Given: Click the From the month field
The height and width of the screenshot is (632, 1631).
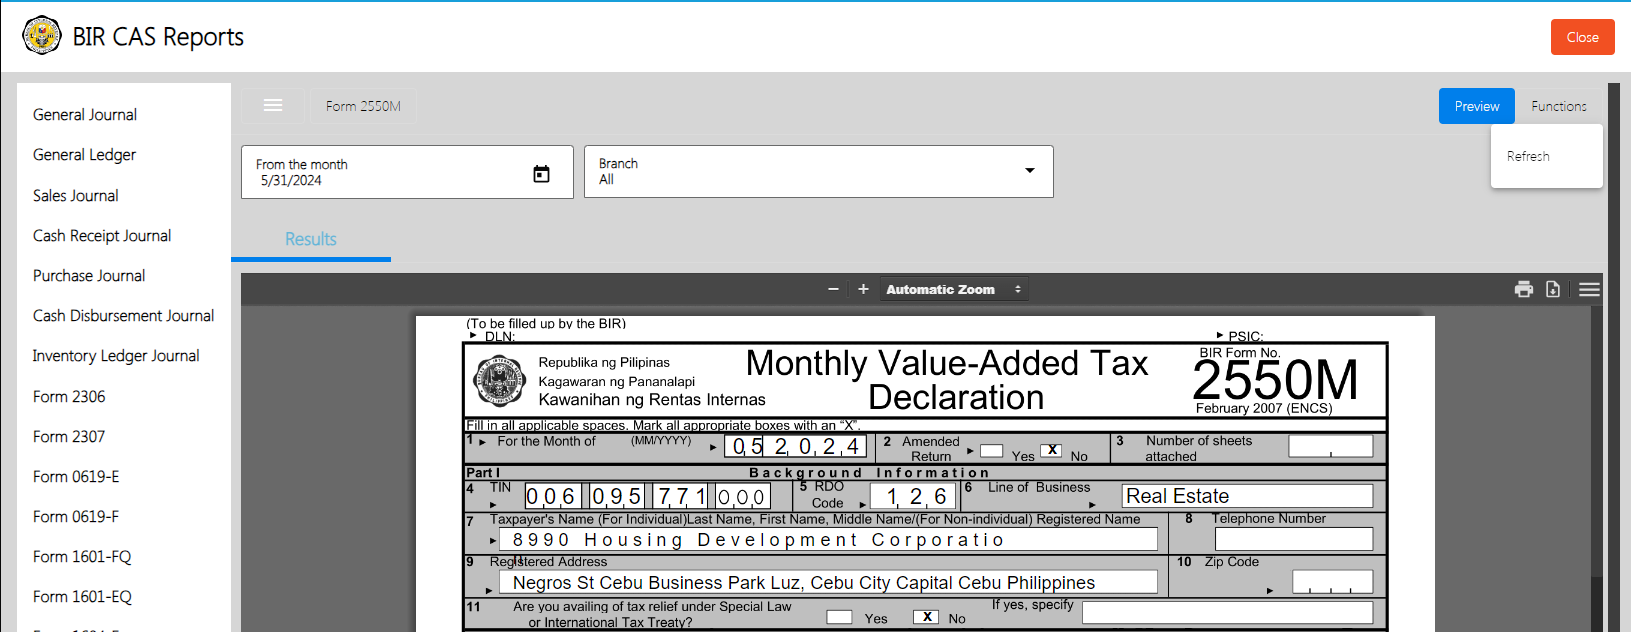Looking at the screenshot, I should click(407, 172).
